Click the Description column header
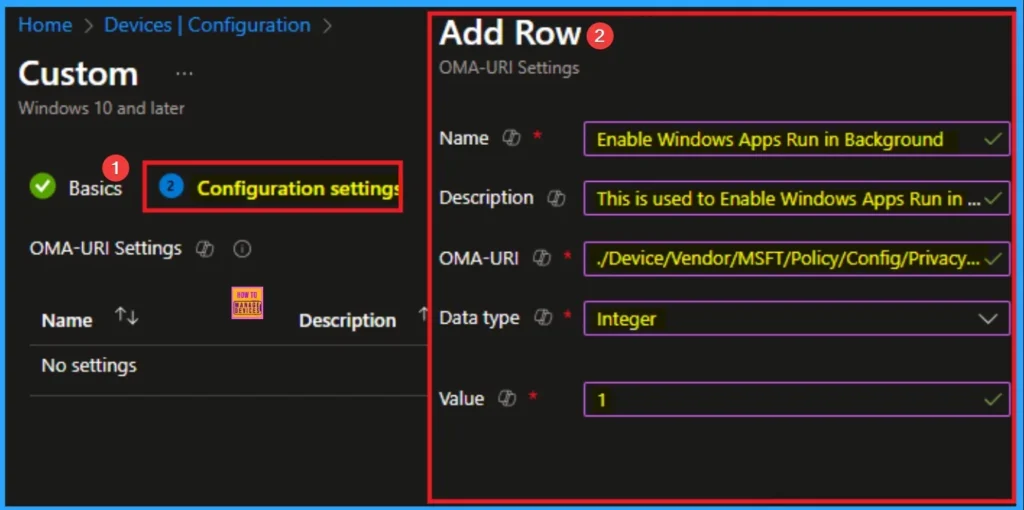 347,320
